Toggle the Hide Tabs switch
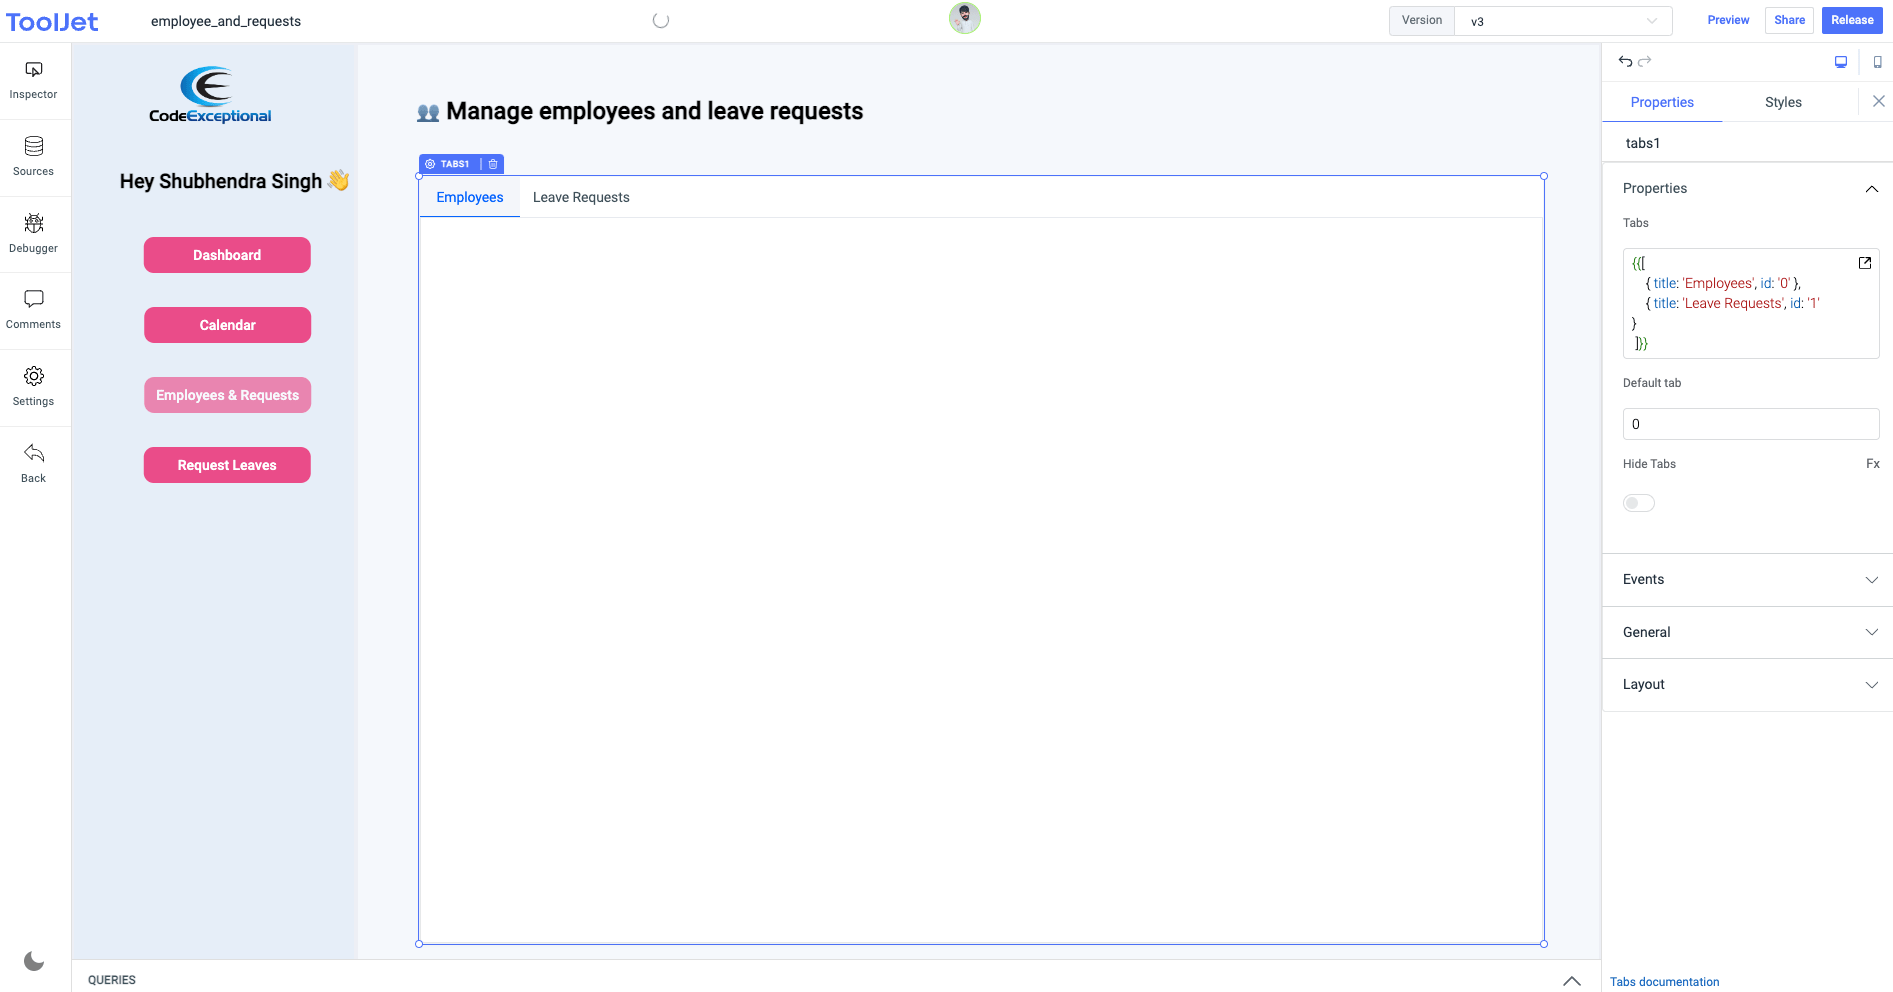Image resolution: width=1893 pixels, height=992 pixels. coord(1638,502)
